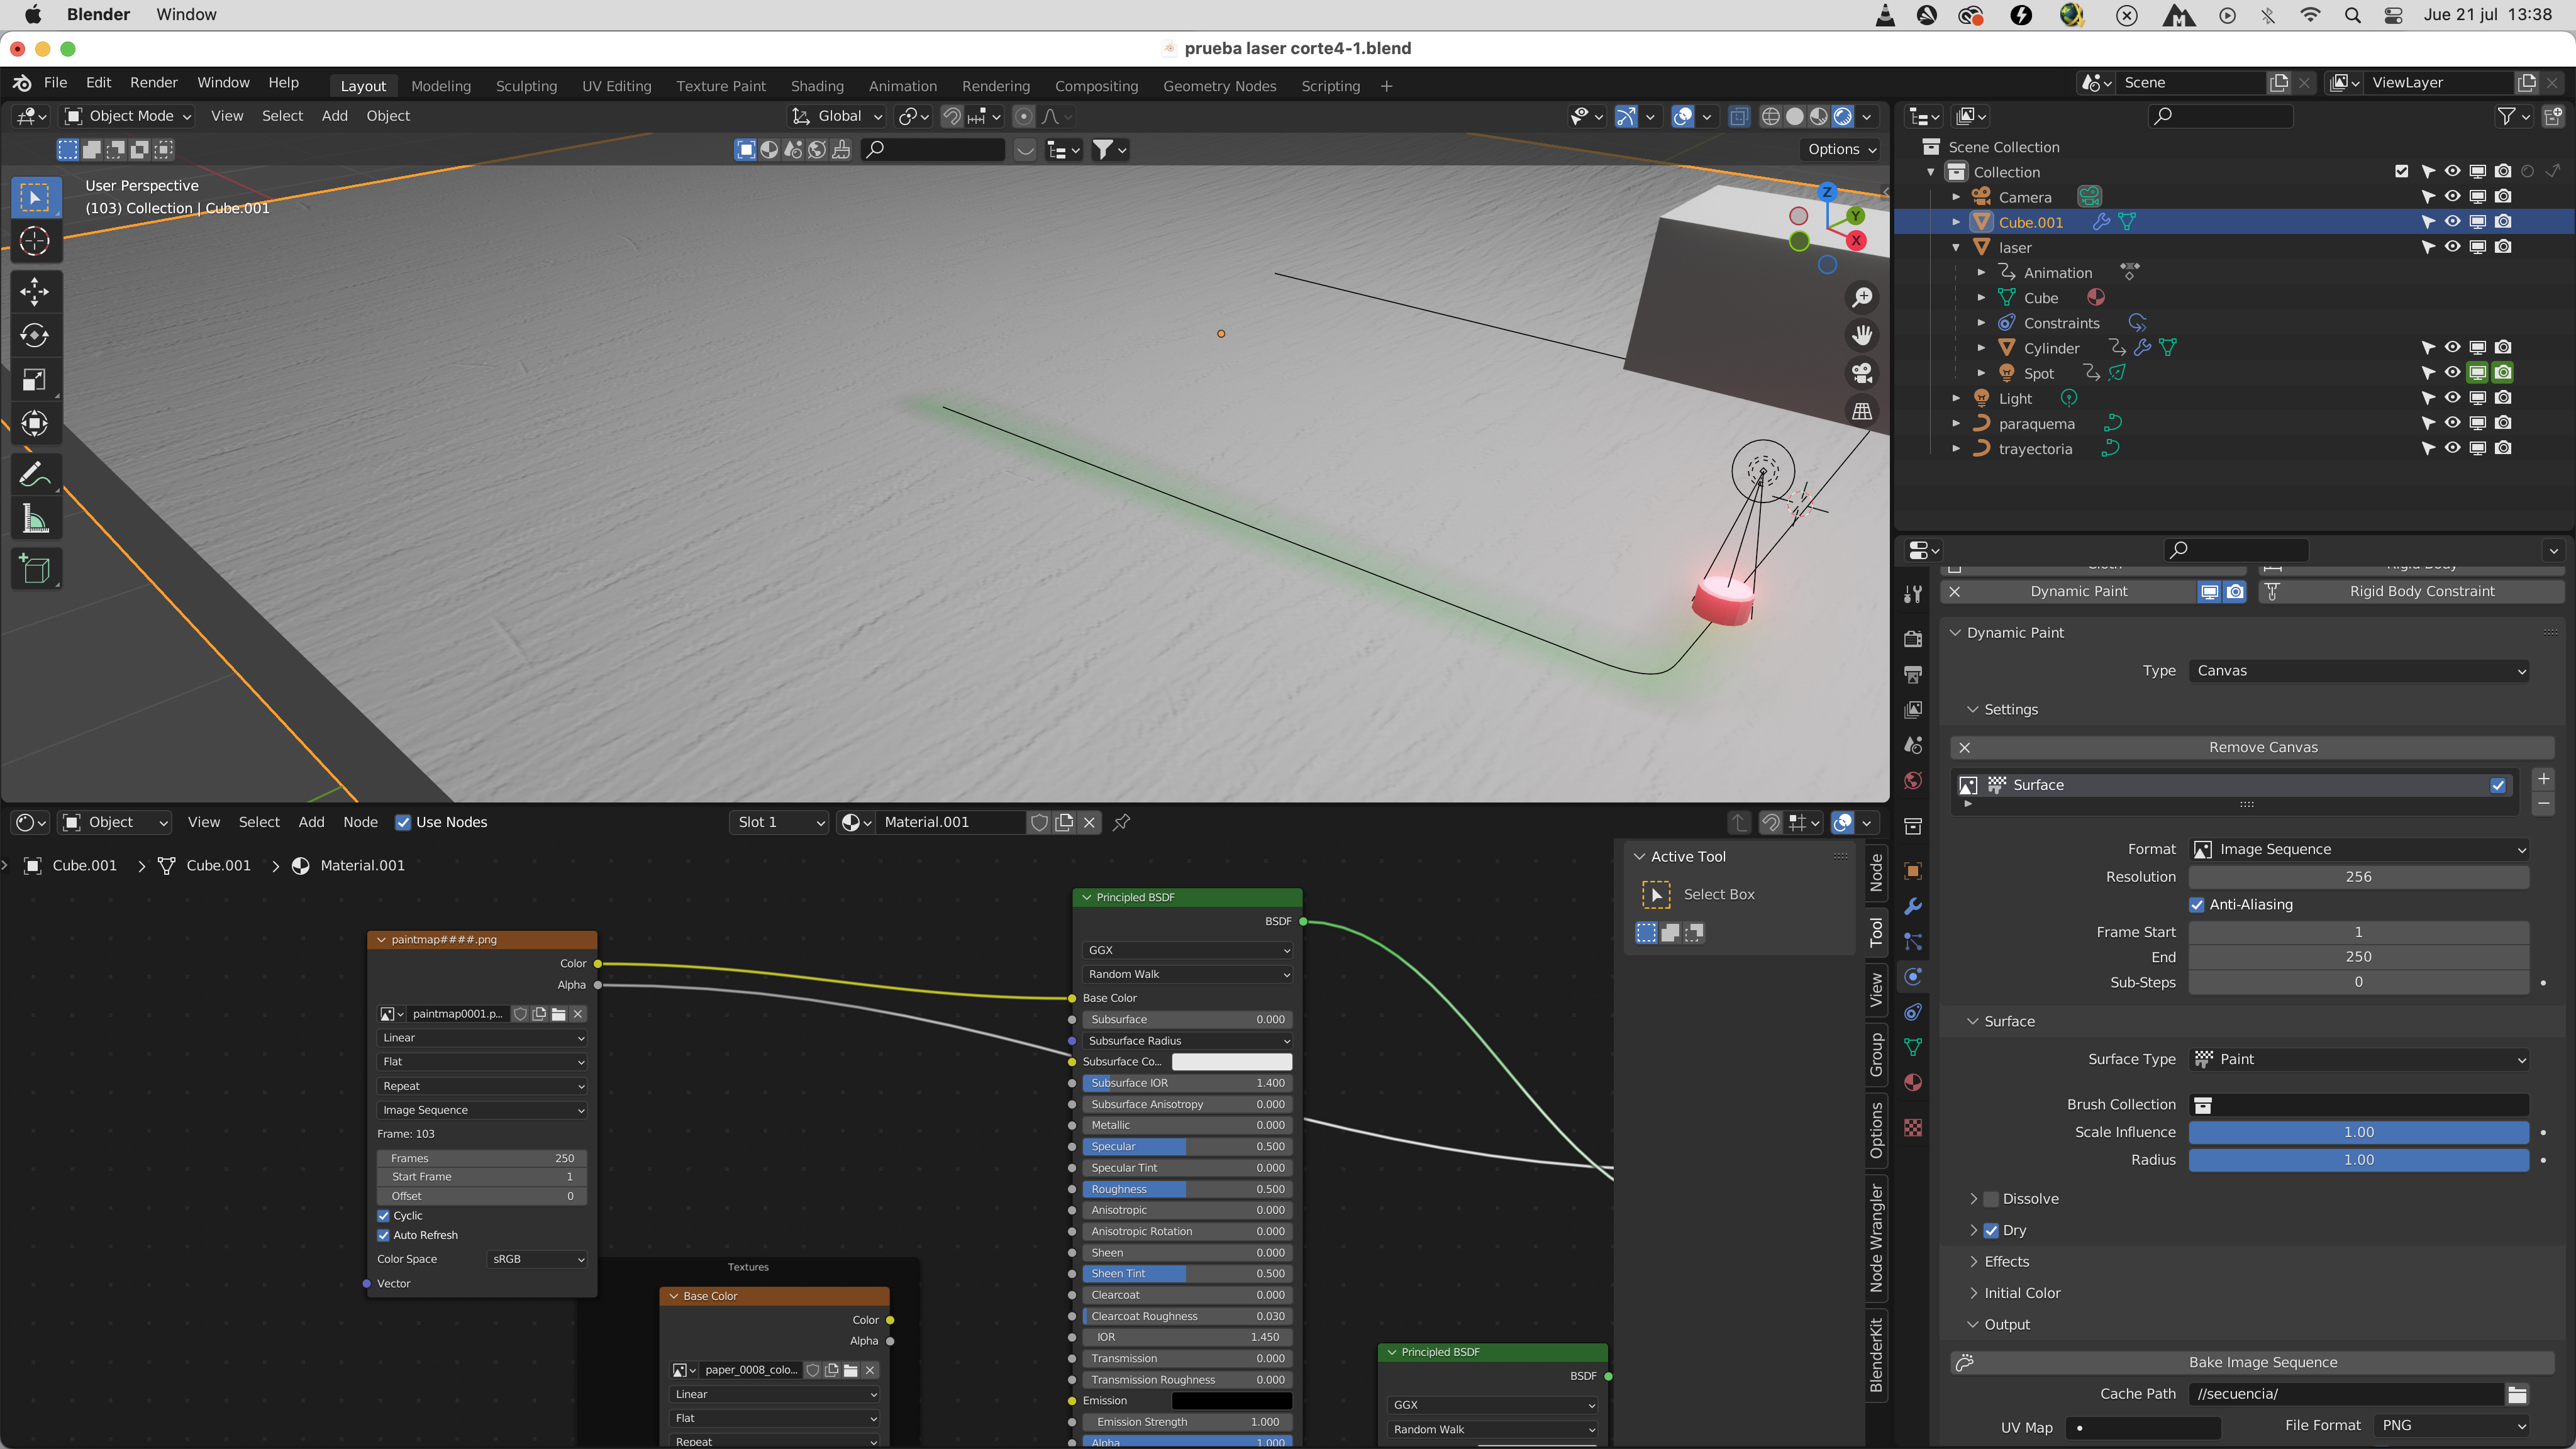The height and width of the screenshot is (1449, 2576).
Task: Select the Rotate tool
Action: pos(34,335)
